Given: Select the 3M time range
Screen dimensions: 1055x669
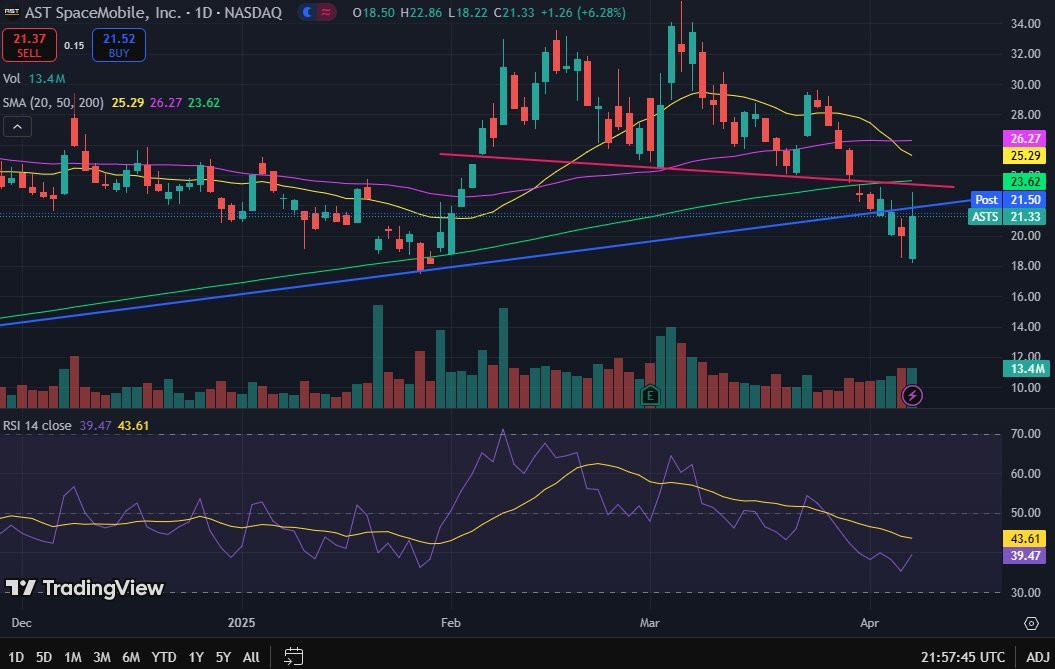Looking at the screenshot, I should (102, 657).
